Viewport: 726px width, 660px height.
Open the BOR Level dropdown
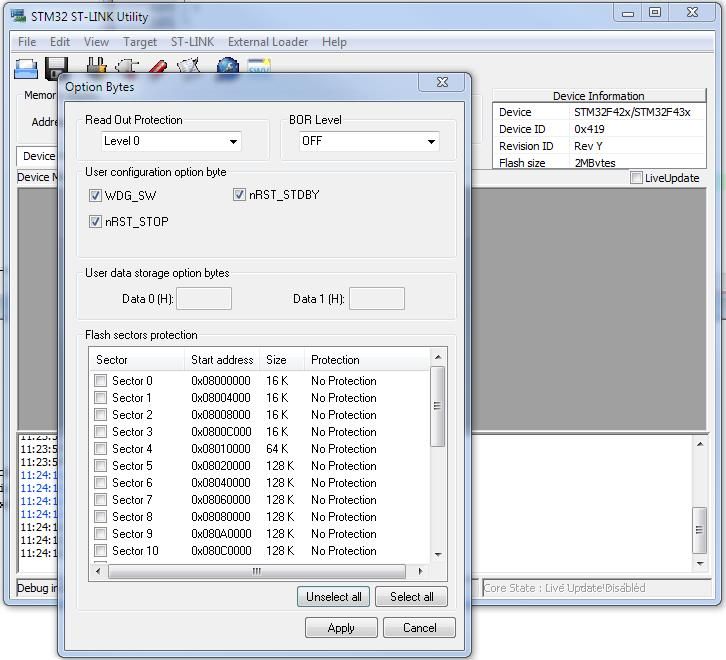(x=369, y=141)
